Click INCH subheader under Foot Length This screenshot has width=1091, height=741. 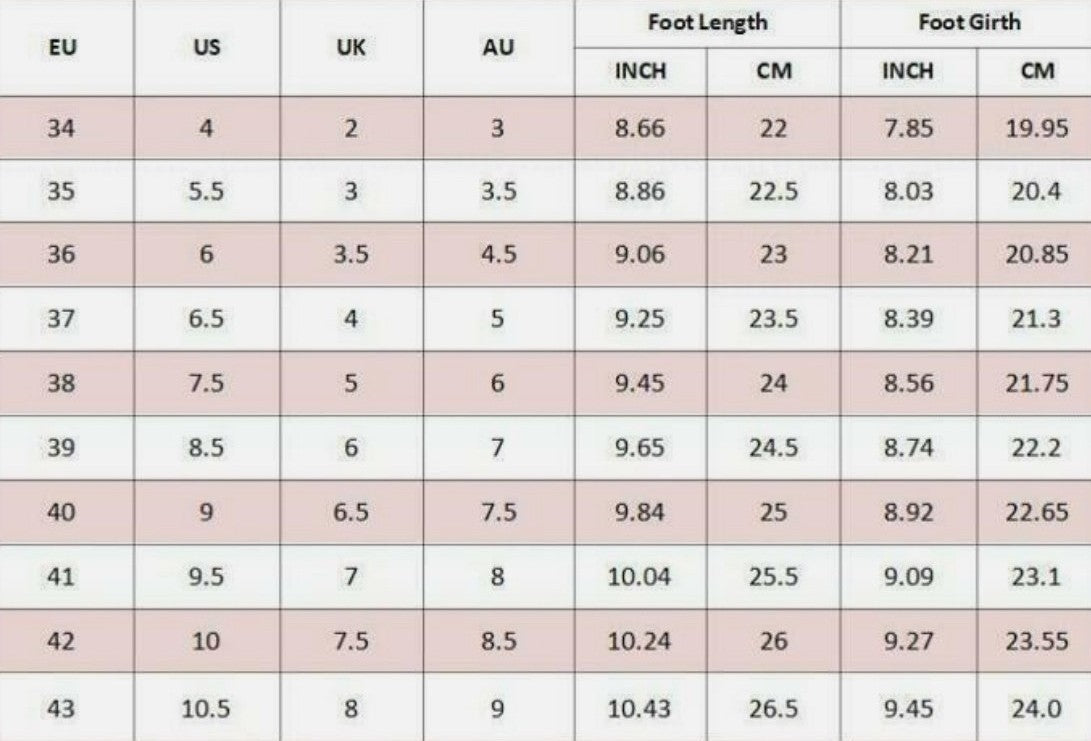(x=640, y=71)
